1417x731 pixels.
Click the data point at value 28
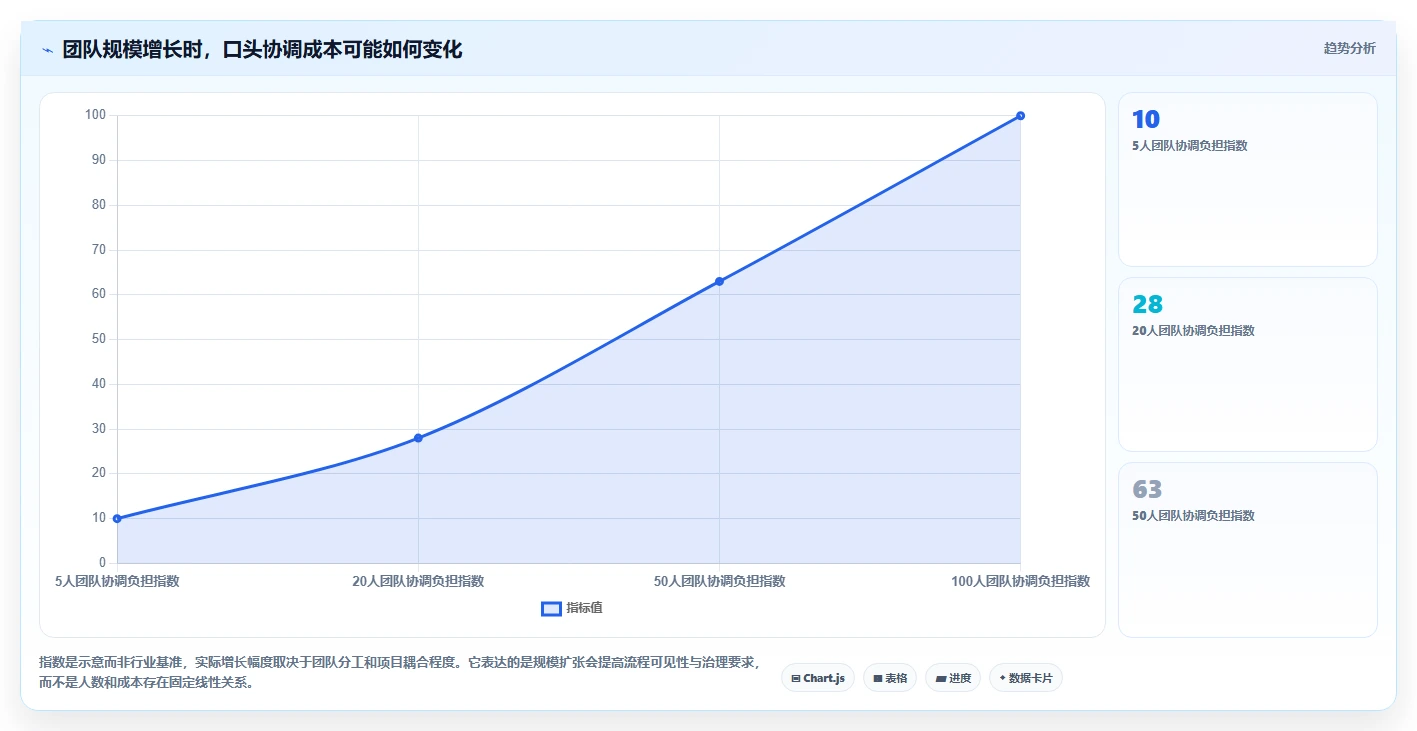[418, 438]
